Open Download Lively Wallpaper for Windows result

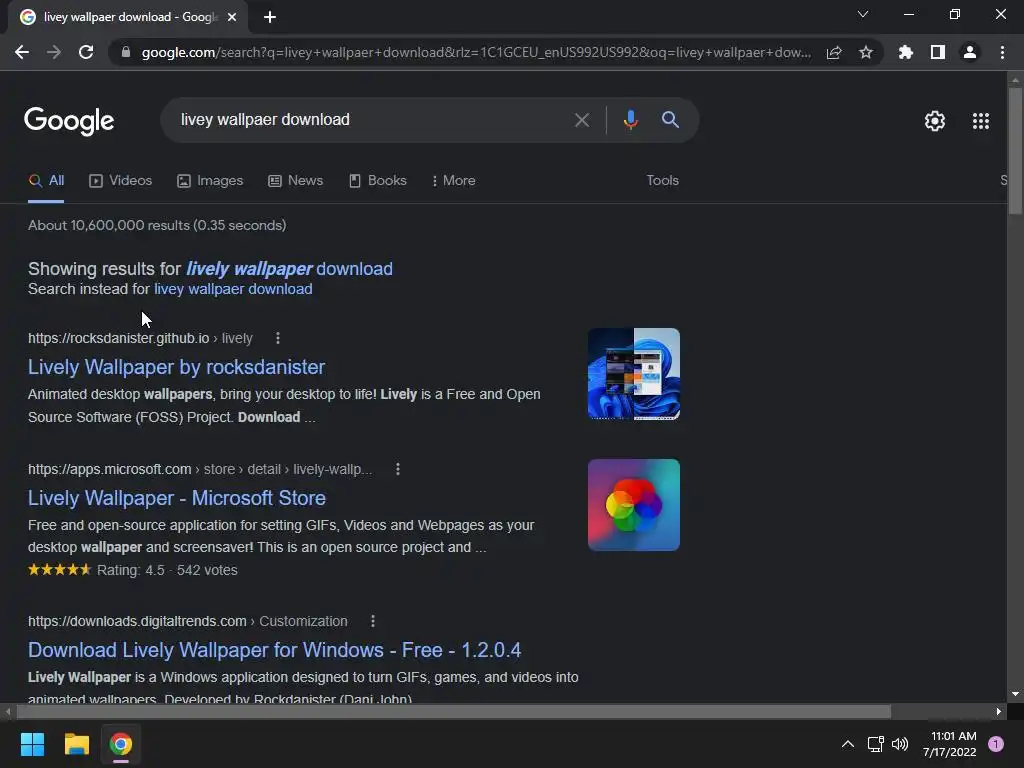point(274,650)
